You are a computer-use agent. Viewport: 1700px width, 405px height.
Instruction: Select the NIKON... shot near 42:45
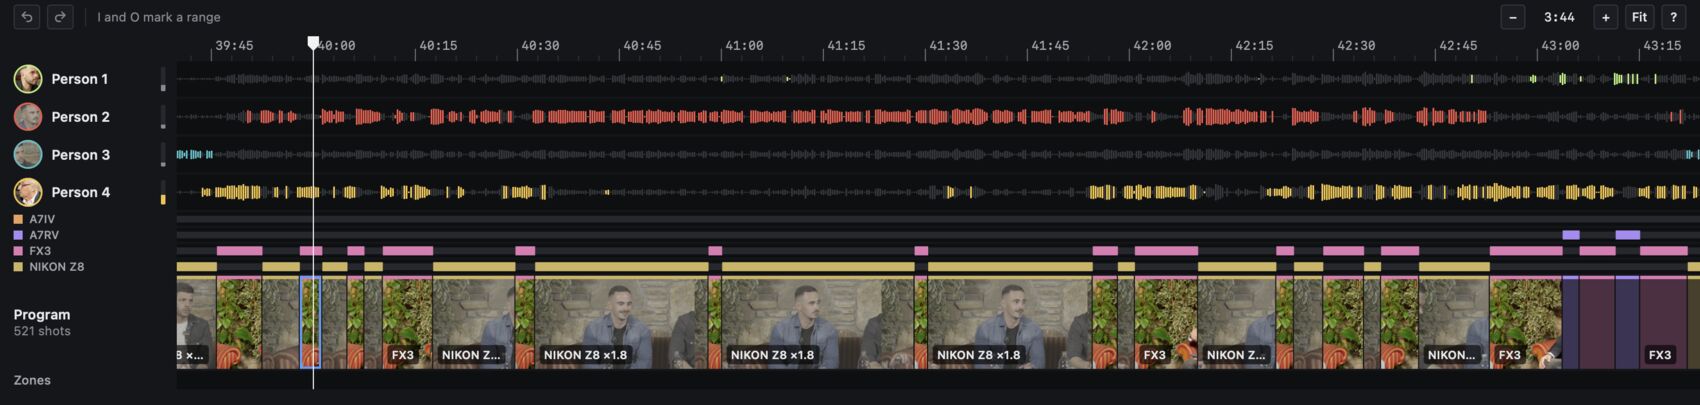[x=1454, y=322]
